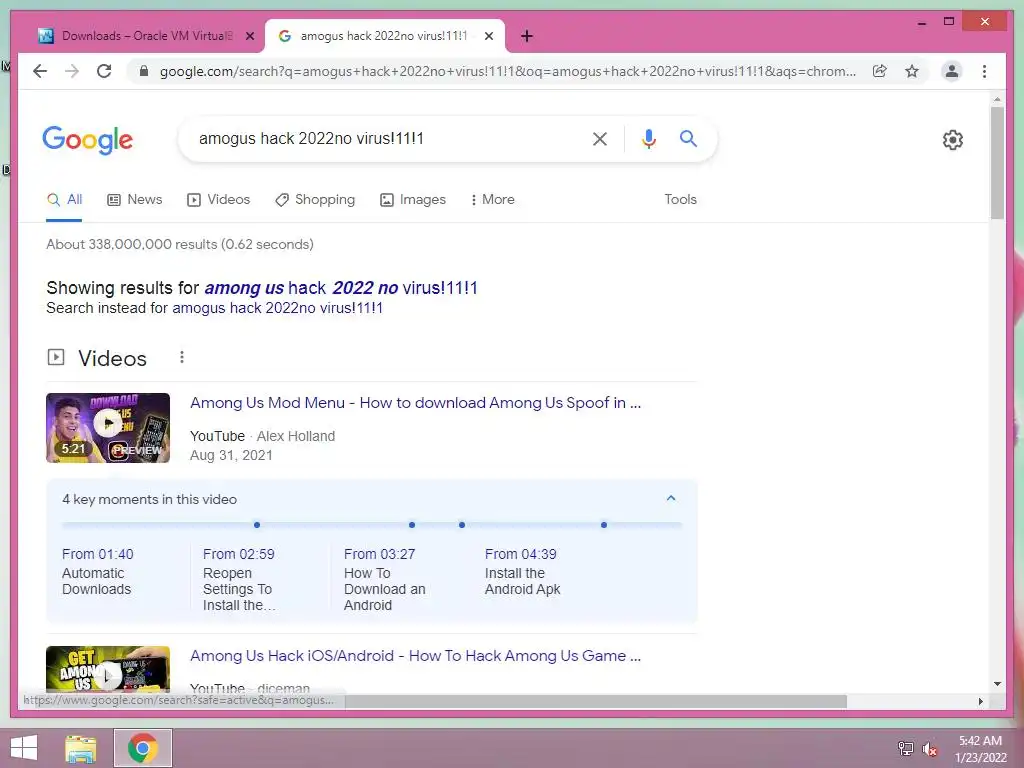Screen dimensions: 1024x768
Task: Reload the current page
Action: [x=104, y=71]
